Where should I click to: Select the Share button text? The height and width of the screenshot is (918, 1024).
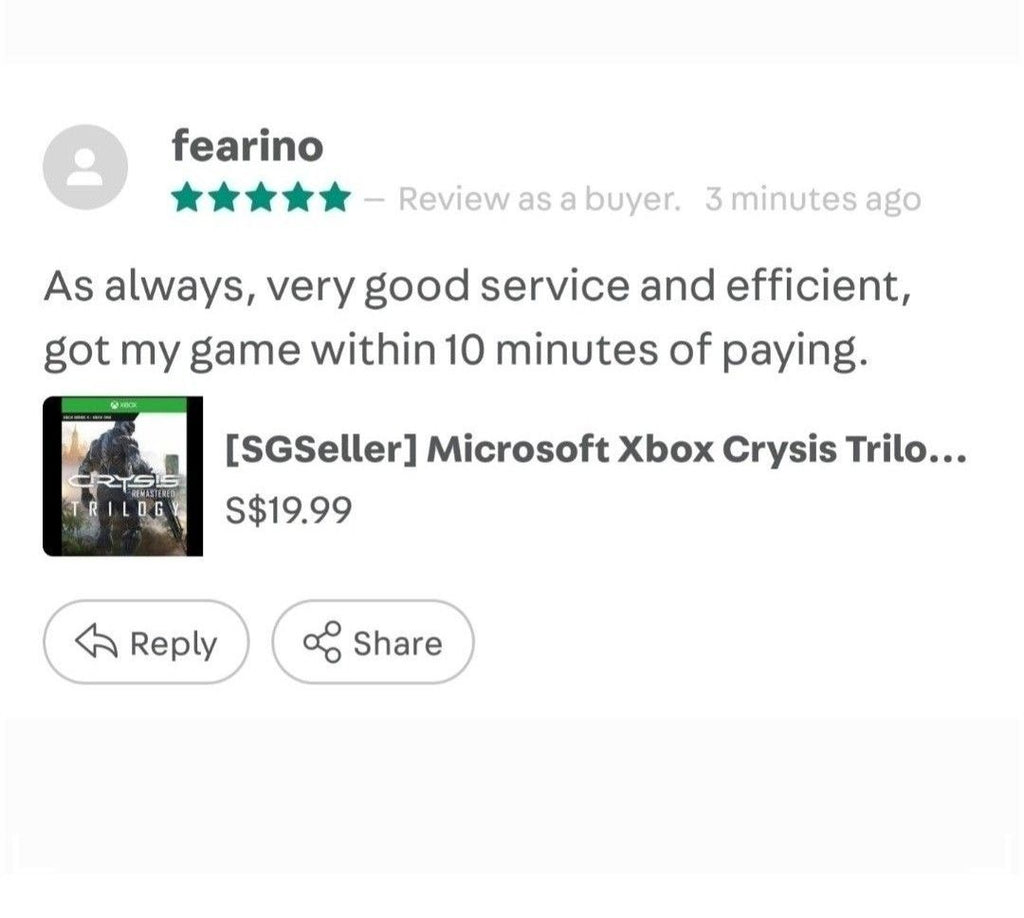pyautogui.click(x=398, y=643)
